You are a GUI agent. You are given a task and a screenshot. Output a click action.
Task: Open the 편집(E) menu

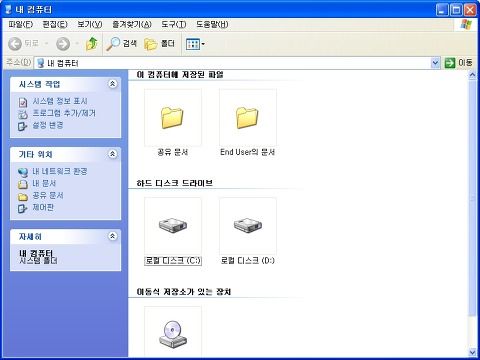(x=55, y=24)
